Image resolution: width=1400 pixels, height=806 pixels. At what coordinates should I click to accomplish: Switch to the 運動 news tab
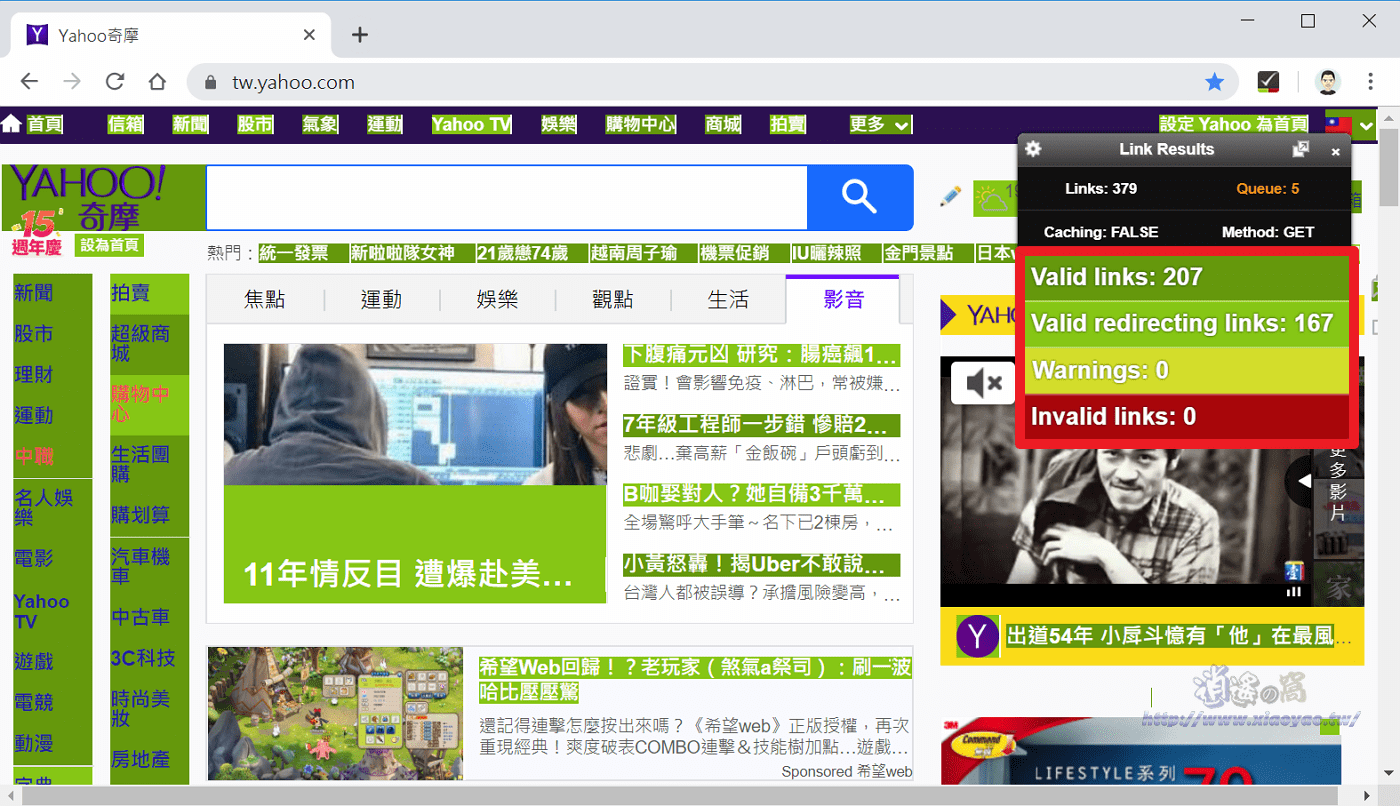pos(381,299)
